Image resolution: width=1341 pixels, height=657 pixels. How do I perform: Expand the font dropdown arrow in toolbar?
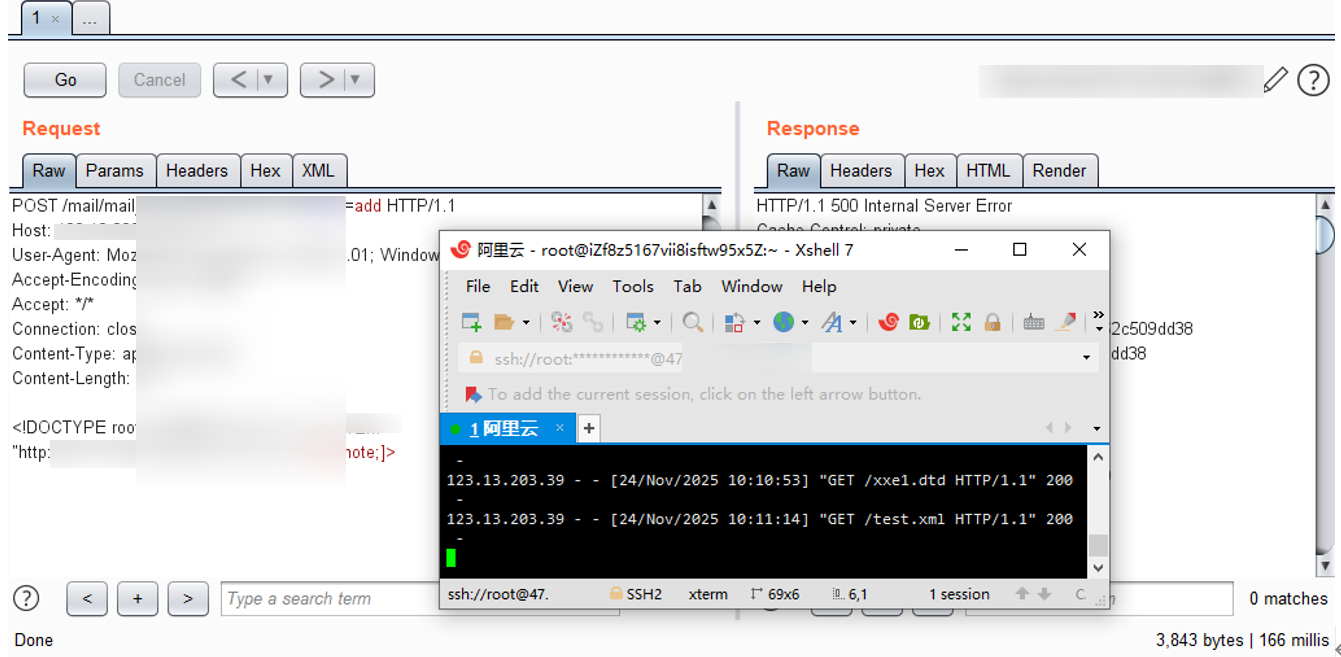point(853,323)
